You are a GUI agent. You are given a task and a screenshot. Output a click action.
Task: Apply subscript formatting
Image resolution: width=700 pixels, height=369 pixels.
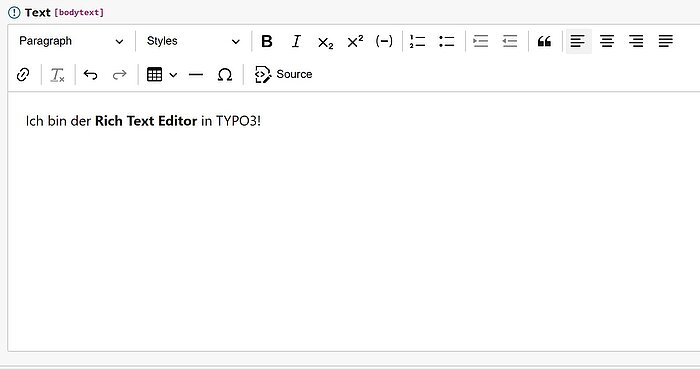(325, 41)
